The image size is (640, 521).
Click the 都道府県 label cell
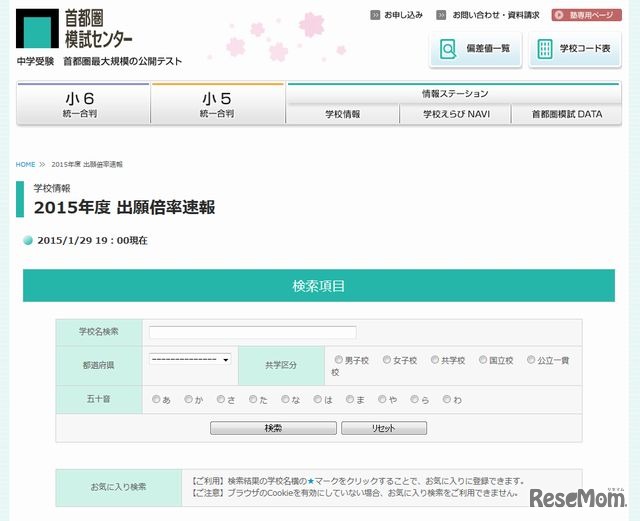pos(99,365)
